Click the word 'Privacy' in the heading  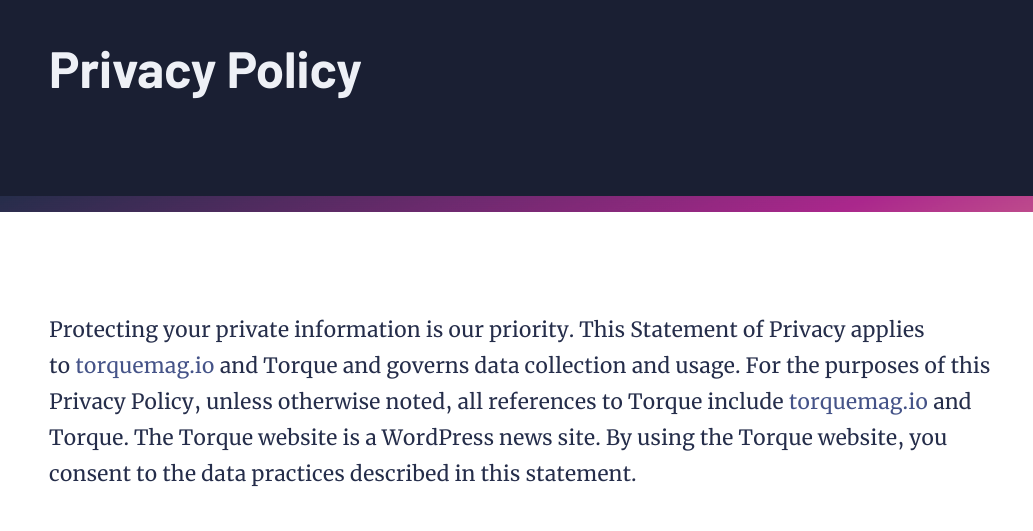[132, 70]
